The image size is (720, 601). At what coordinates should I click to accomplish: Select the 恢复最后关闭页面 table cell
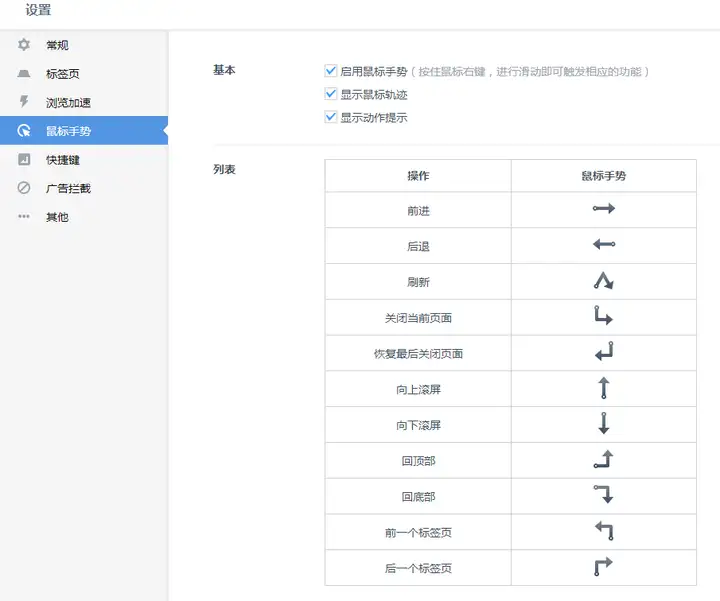coord(418,354)
